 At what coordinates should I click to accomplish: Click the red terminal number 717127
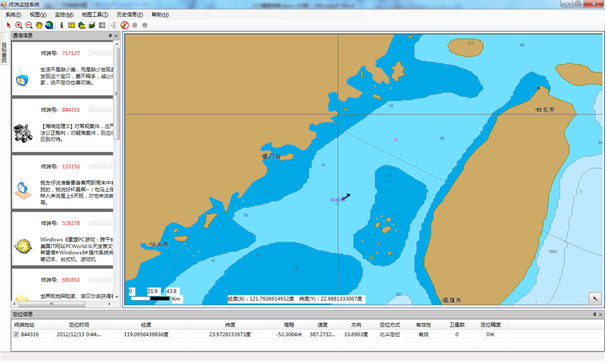pyautogui.click(x=71, y=53)
